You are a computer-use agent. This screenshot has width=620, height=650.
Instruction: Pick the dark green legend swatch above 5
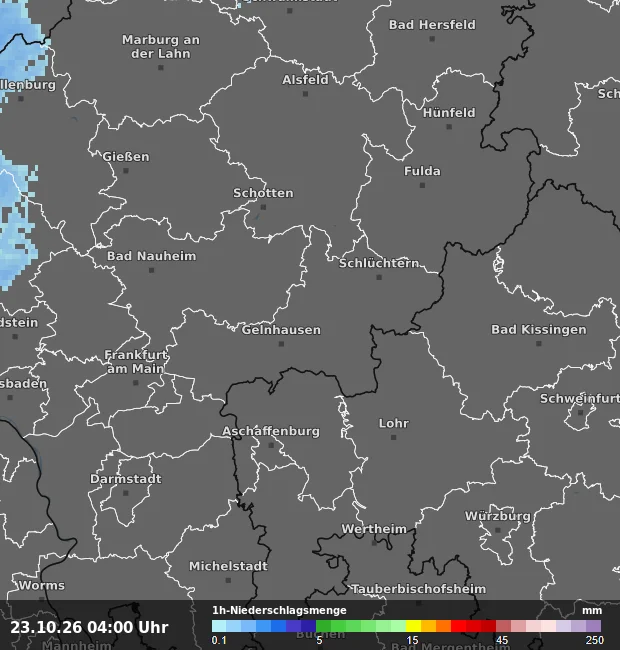pyautogui.click(x=323, y=626)
